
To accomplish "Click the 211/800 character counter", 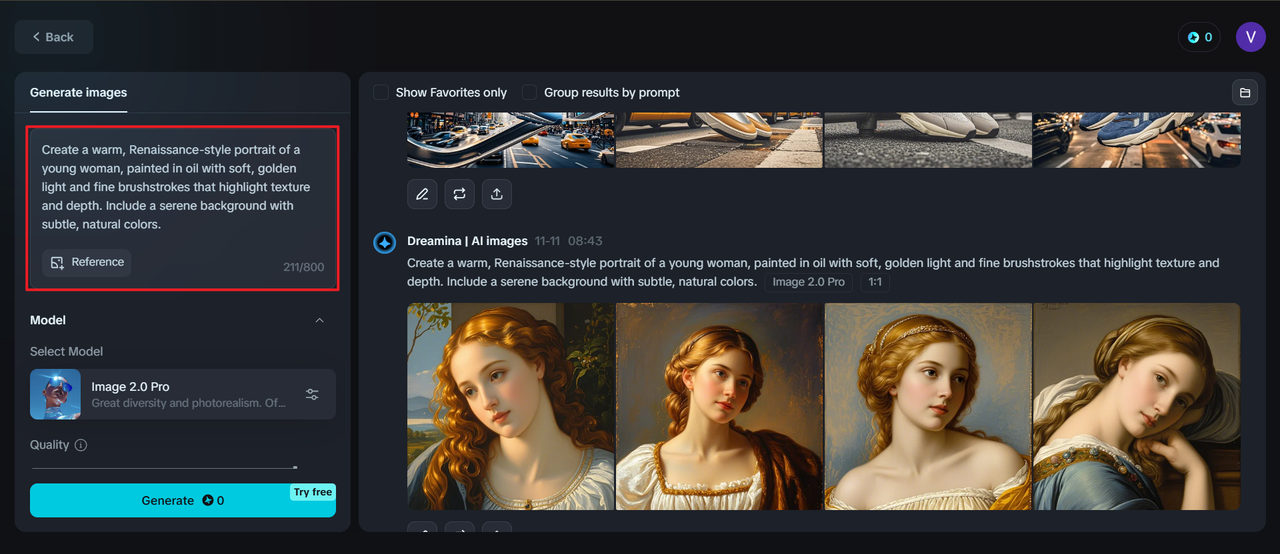I will click(303, 267).
